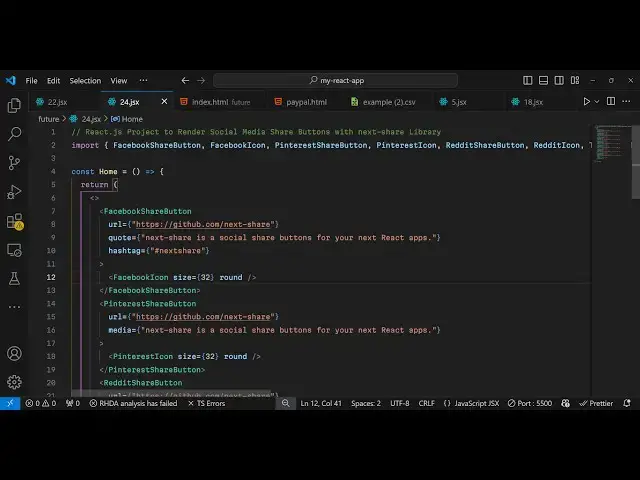The width and height of the screenshot is (640, 480).
Task: Show the hidden menu bar items
Action: click(143, 80)
